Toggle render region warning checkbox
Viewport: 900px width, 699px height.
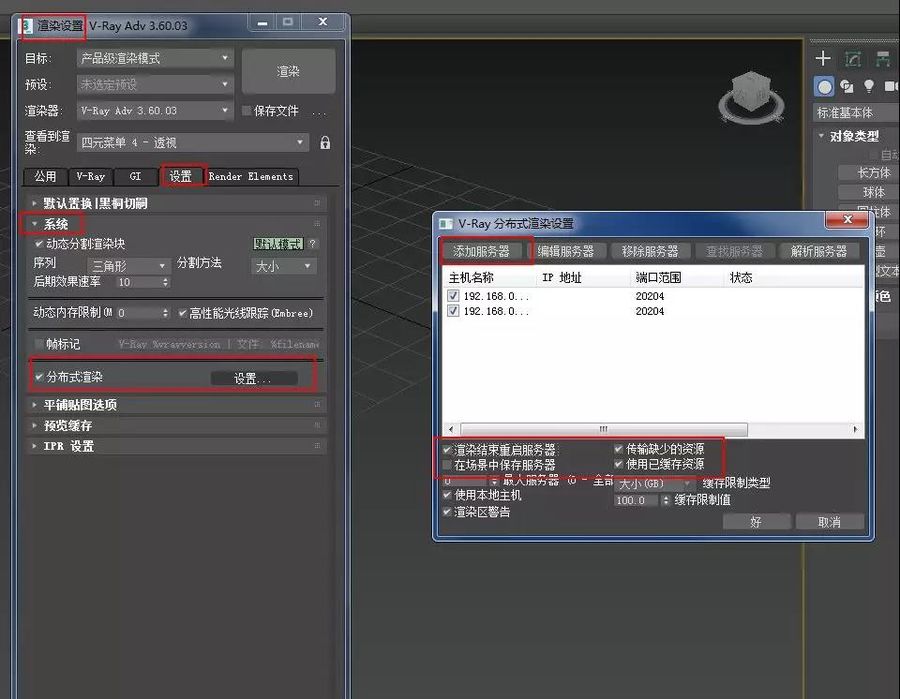(x=447, y=511)
